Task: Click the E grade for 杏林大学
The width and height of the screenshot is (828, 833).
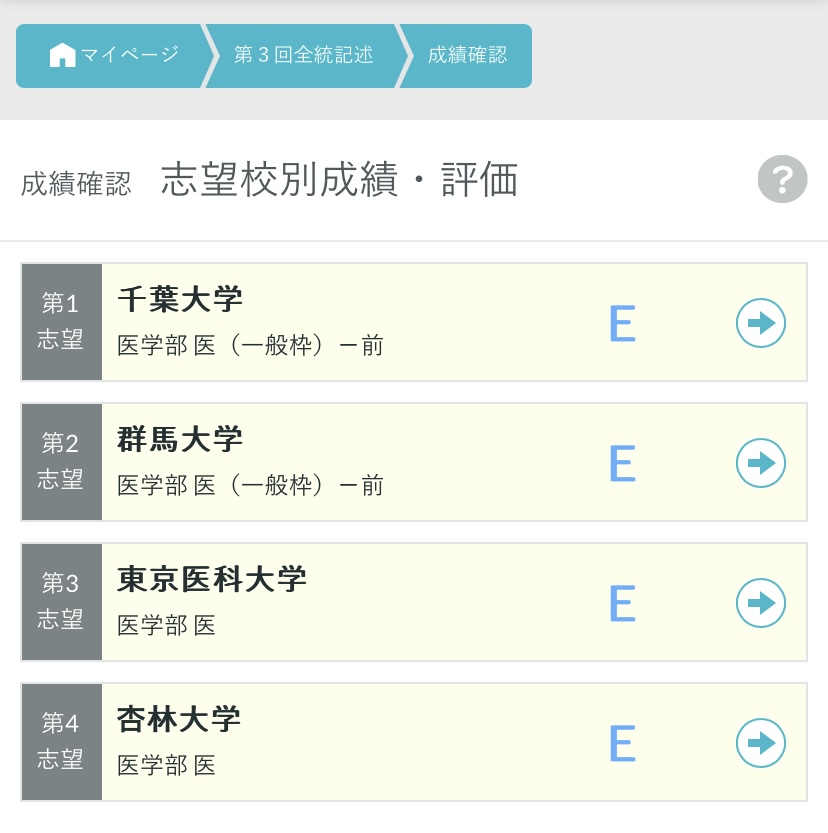Action: pyautogui.click(x=622, y=743)
